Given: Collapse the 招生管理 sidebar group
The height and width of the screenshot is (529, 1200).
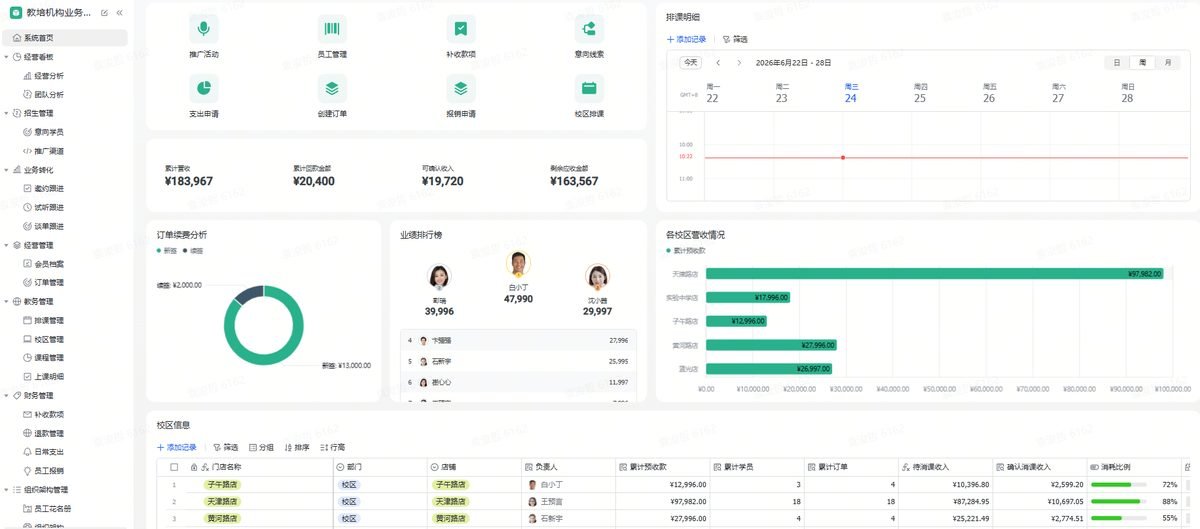Looking at the screenshot, I should (7, 113).
